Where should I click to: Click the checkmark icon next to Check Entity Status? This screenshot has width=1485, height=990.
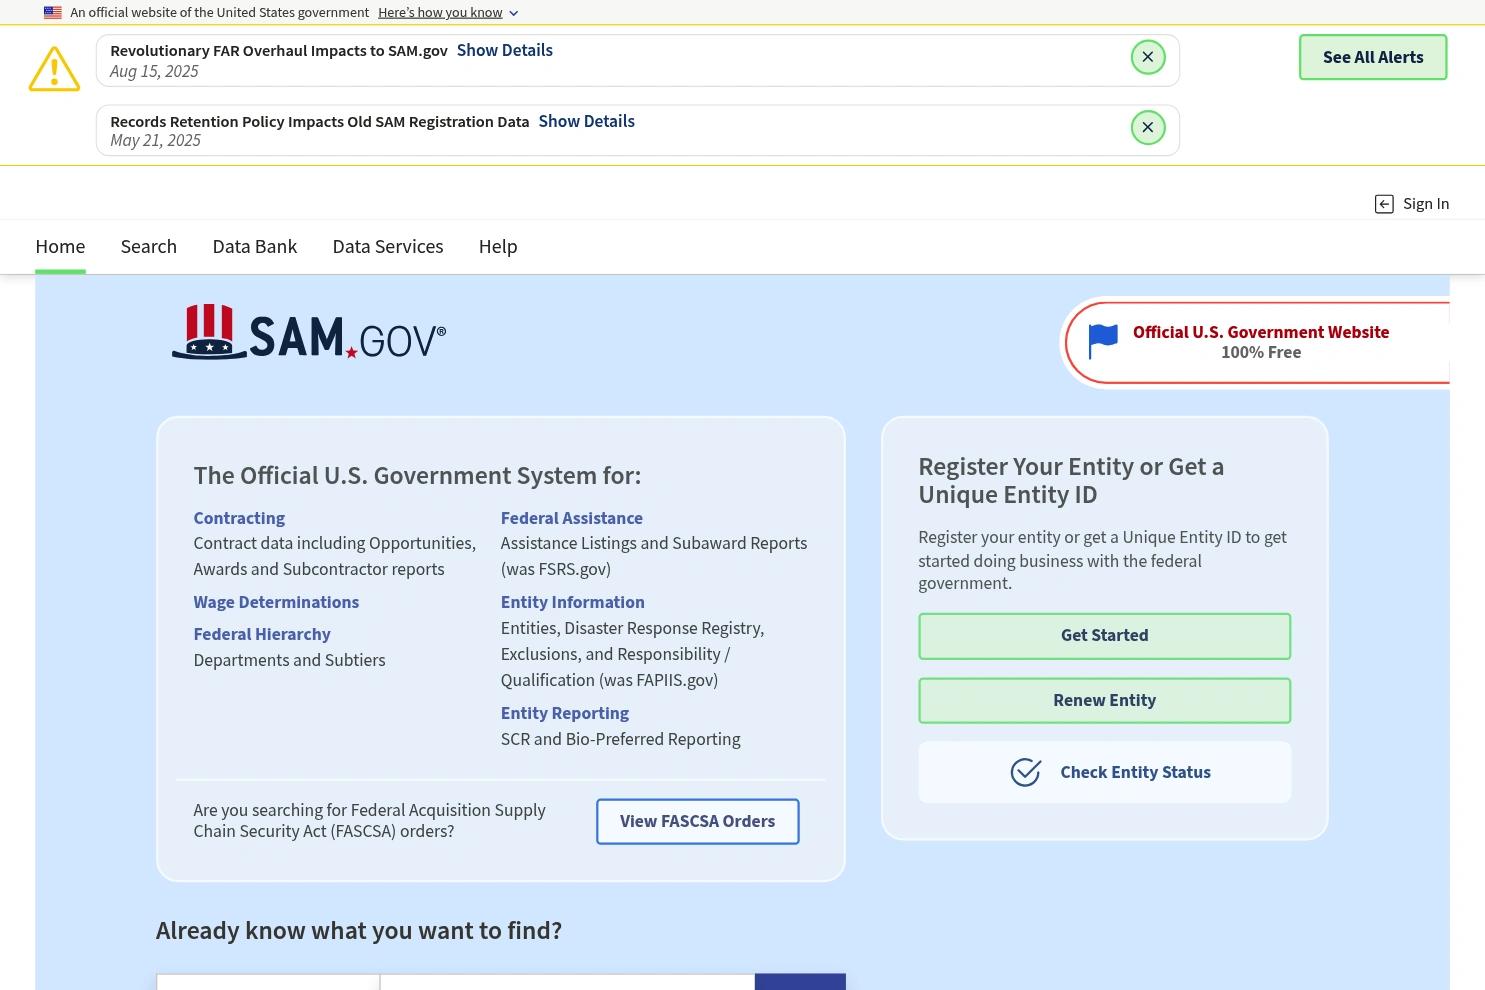pos(1025,771)
